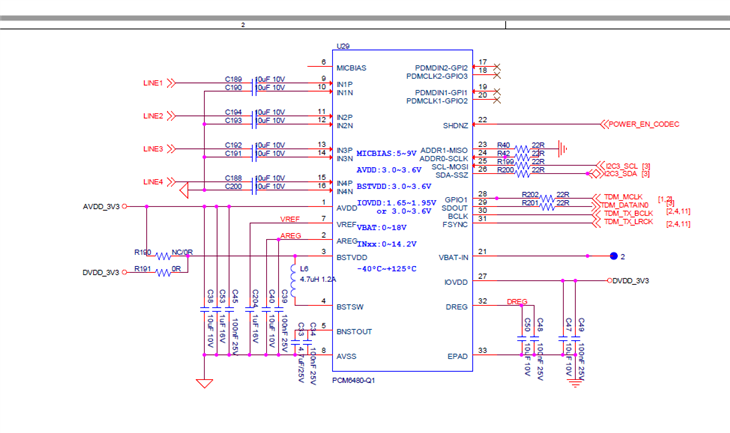This screenshot has height=433, width=730.
Task: Select the POWER_EN_CODEC net label
Action: [x=644, y=124]
